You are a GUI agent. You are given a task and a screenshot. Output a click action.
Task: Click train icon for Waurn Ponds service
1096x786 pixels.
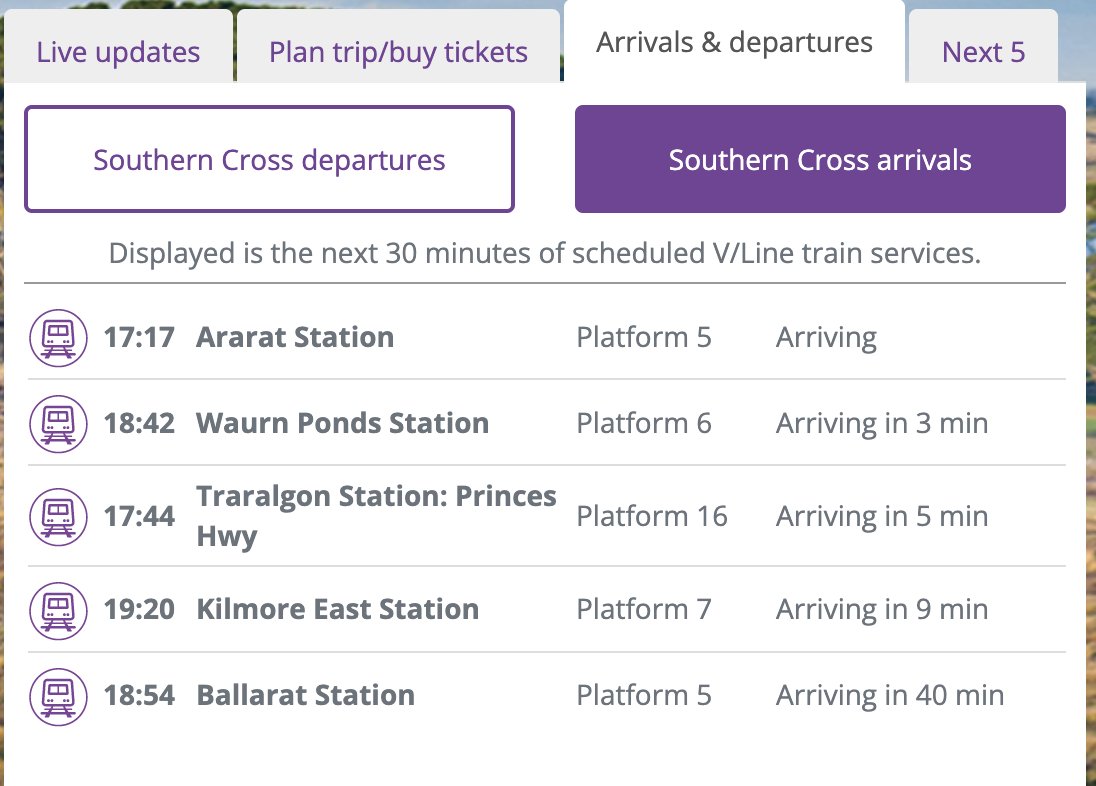(58, 424)
